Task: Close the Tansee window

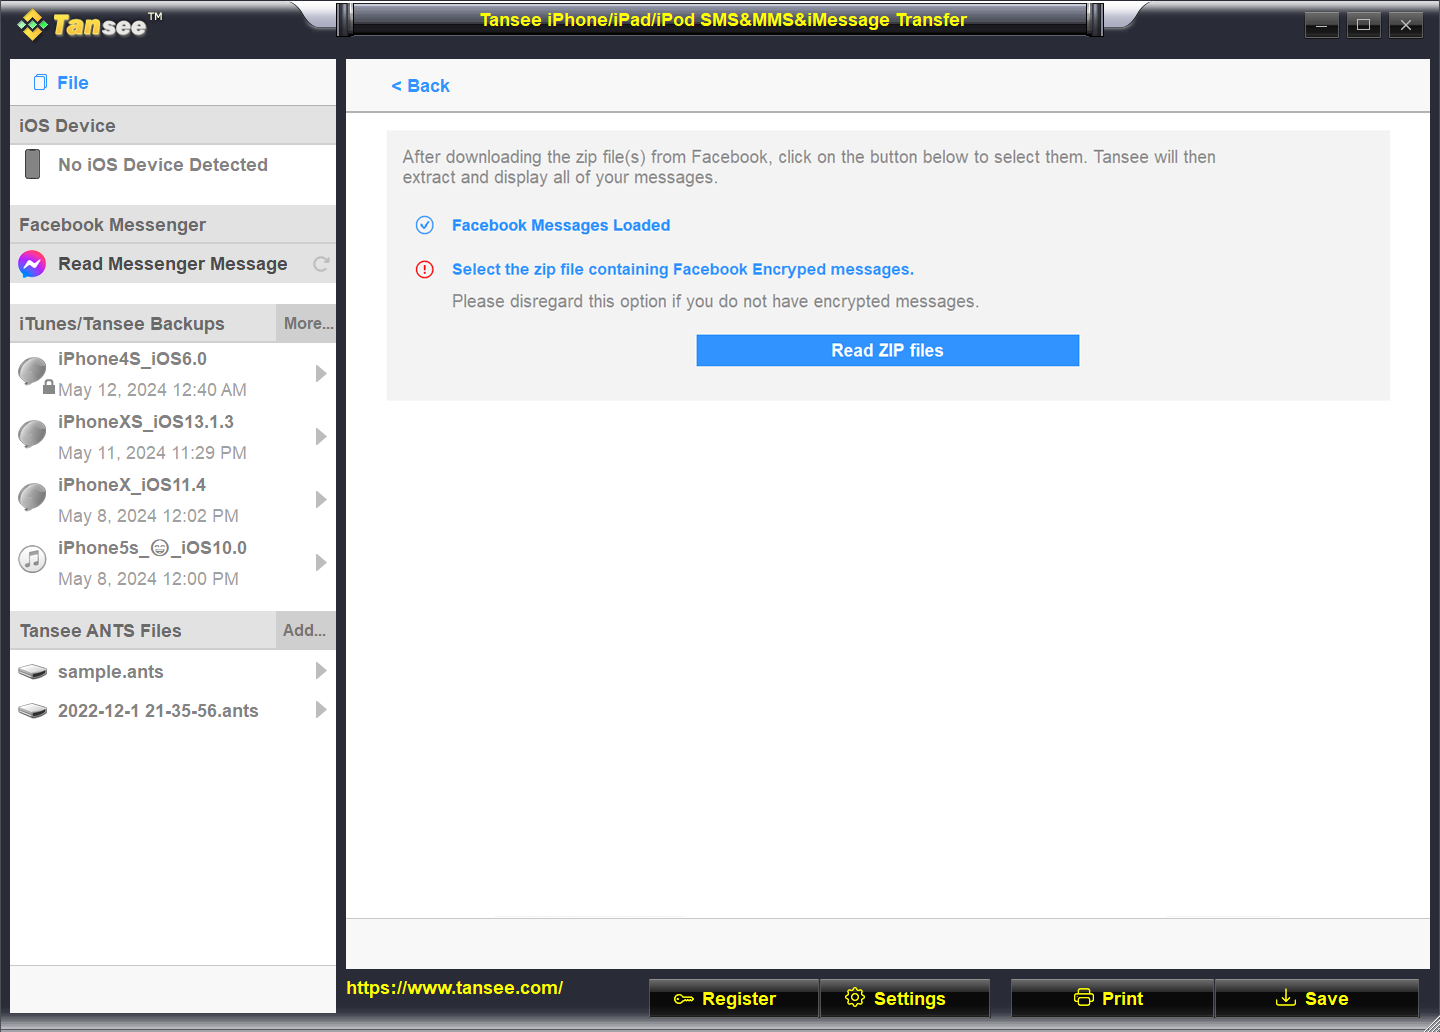Action: pos(1406,25)
